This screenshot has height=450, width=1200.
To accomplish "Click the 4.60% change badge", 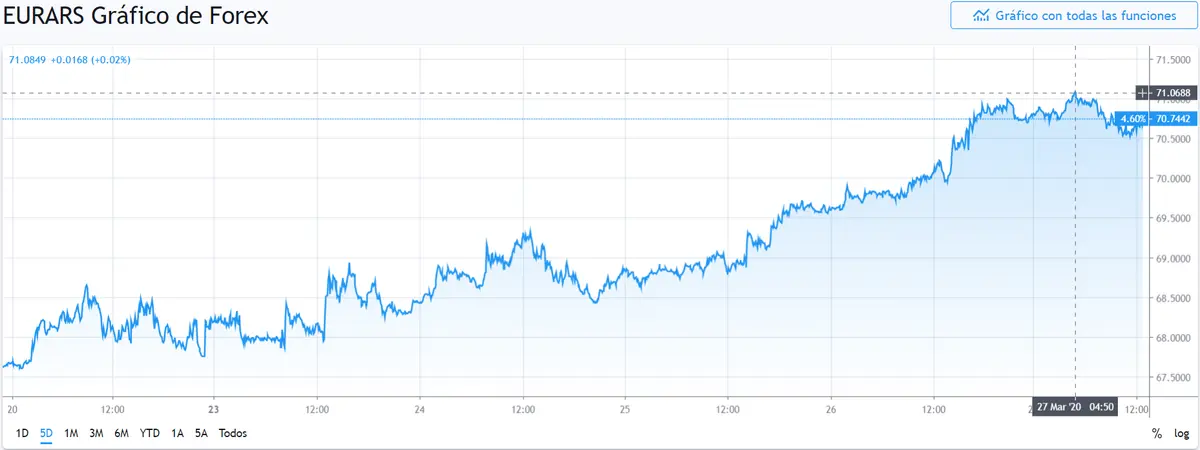I will [1134, 119].
